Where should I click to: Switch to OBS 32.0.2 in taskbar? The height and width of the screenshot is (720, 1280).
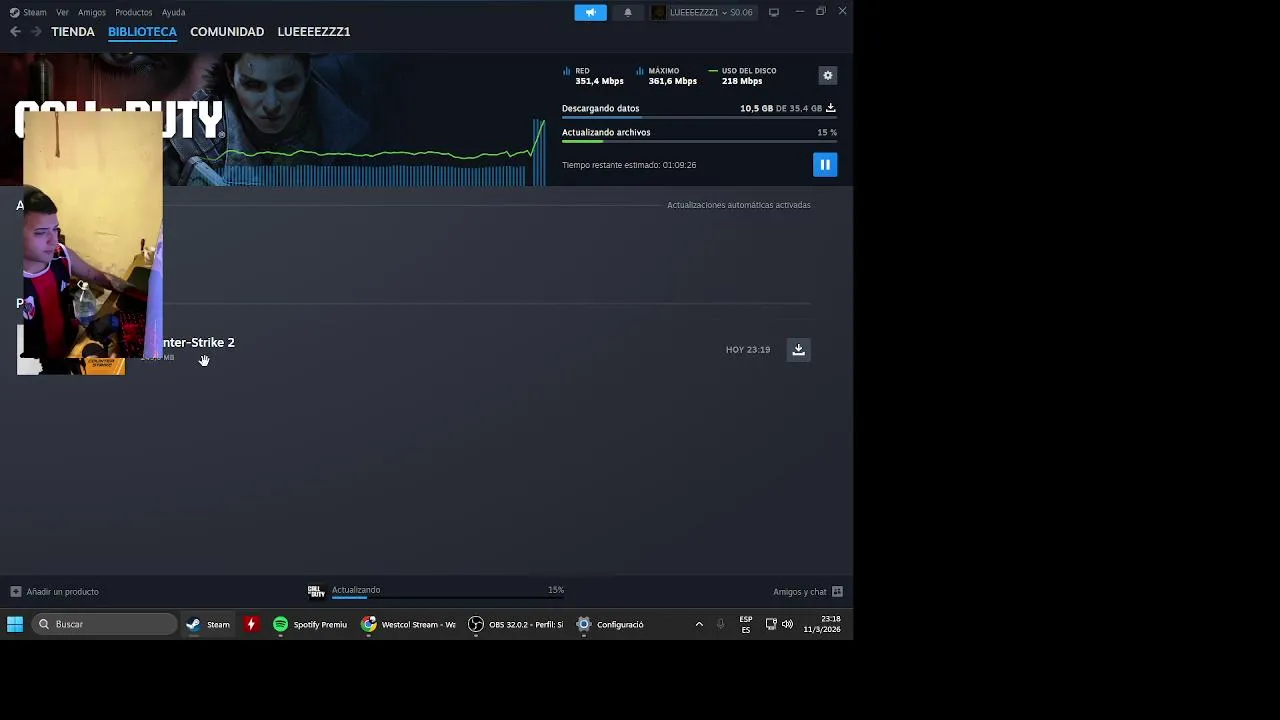(x=516, y=624)
